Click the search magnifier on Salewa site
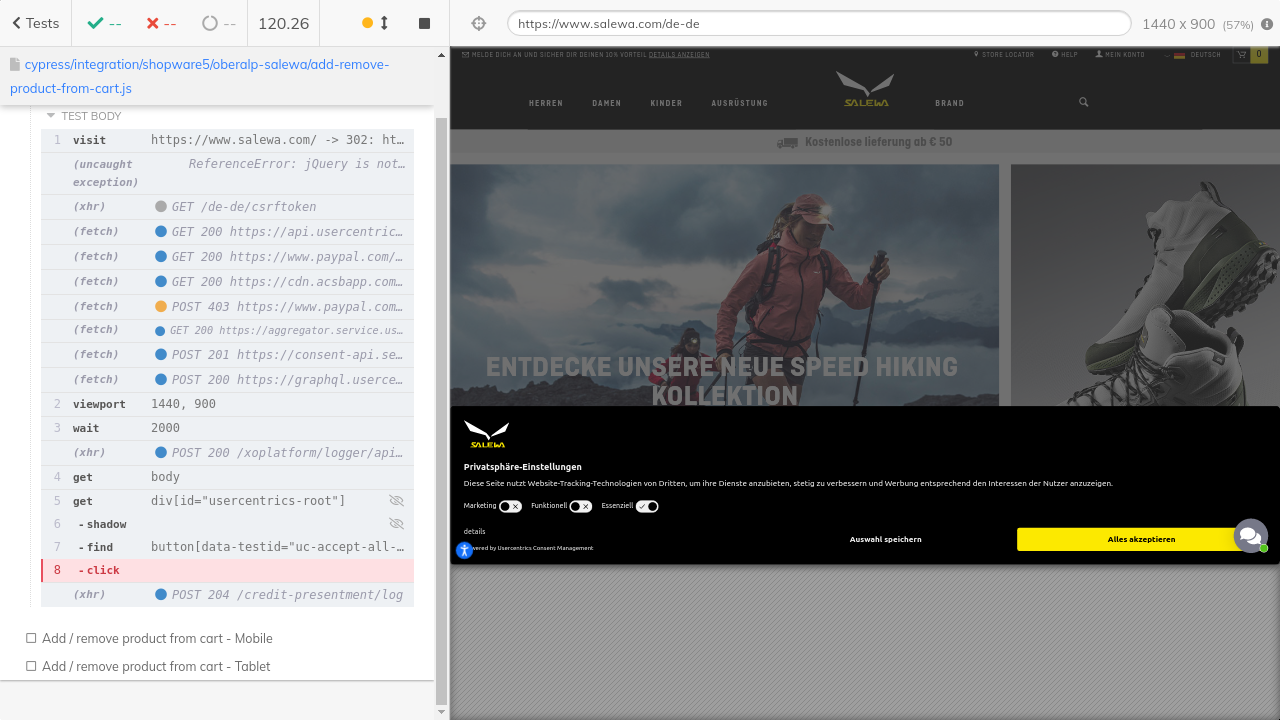Screen dimensions: 1280x720 point(1083,102)
